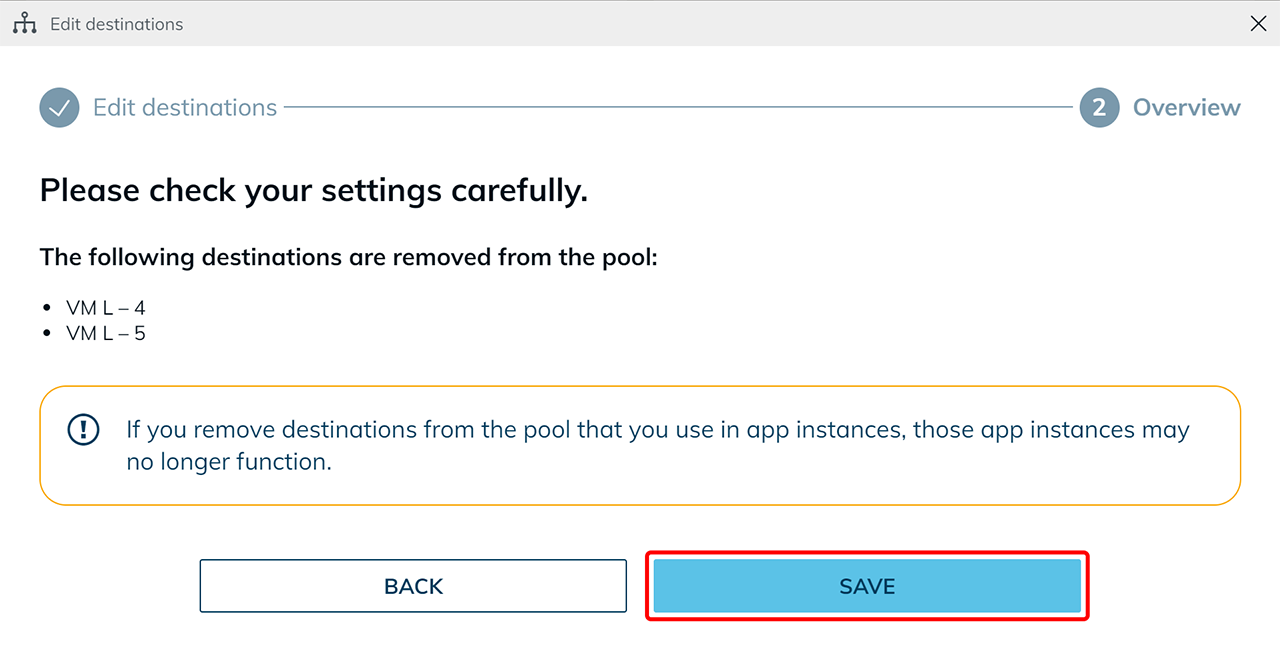Close the Edit destinations dialog
1280x656 pixels.
point(1258,24)
